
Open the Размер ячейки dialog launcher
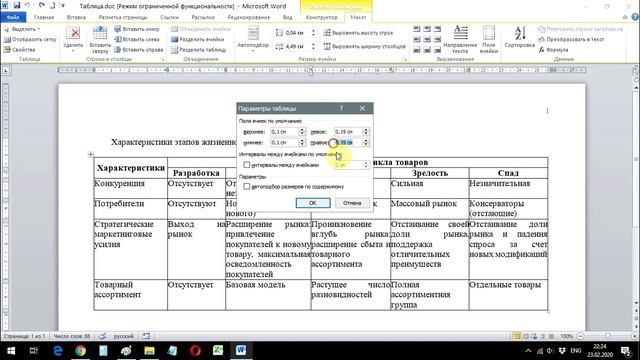(405, 60)
